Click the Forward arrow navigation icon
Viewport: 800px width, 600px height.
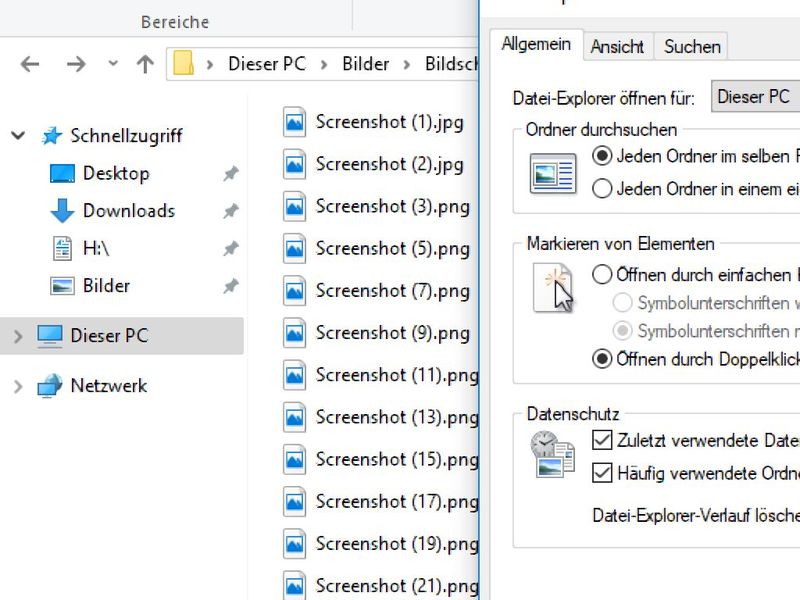pyautogui.click(x=76, y=64)
